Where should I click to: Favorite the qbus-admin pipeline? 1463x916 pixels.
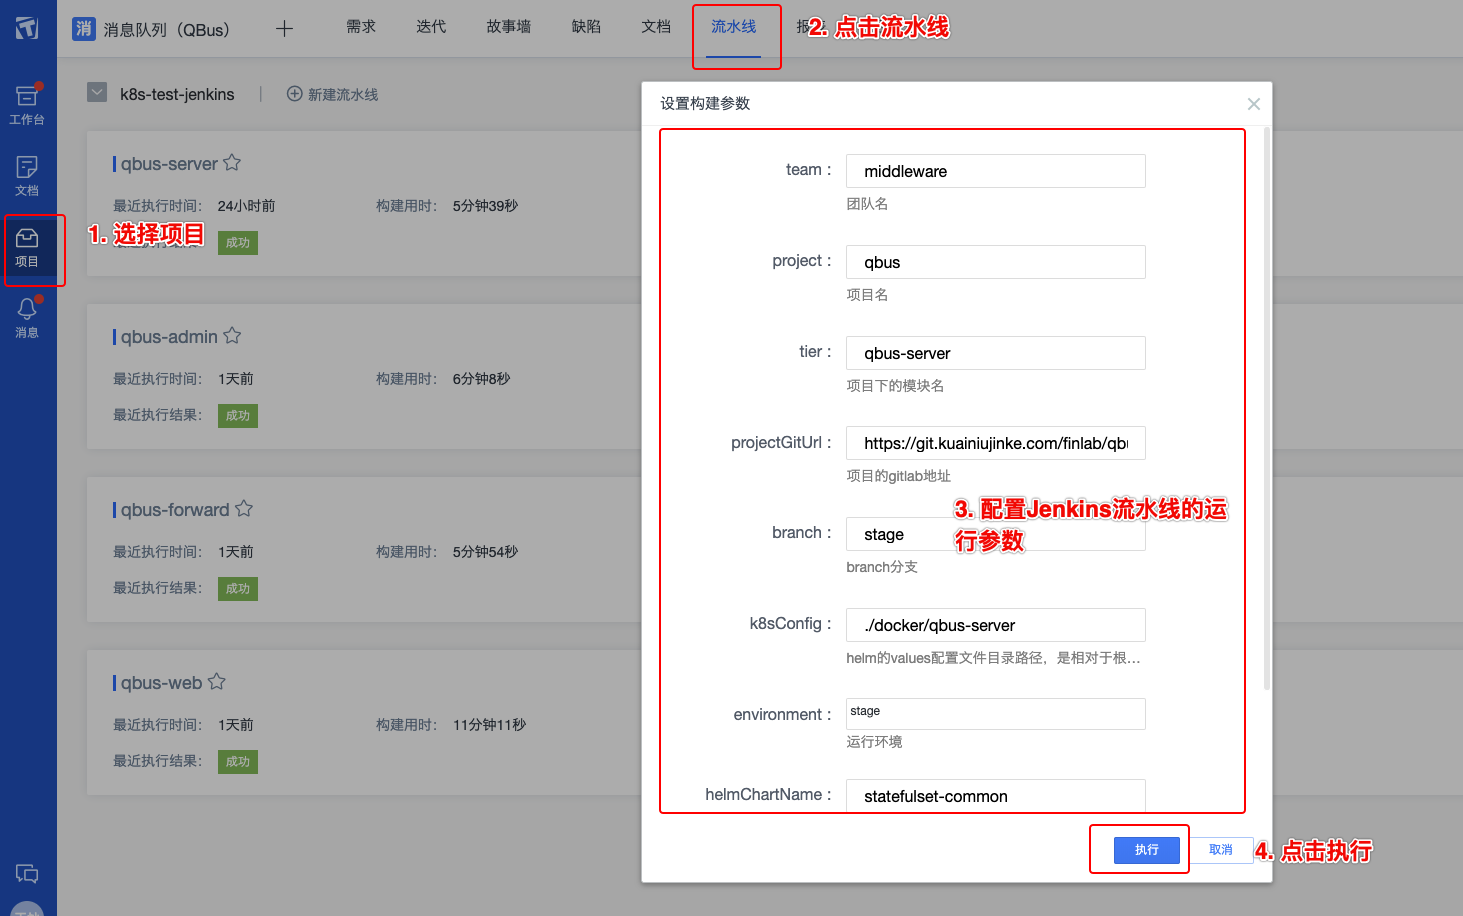pyautogui.click(x=232, y=334)
